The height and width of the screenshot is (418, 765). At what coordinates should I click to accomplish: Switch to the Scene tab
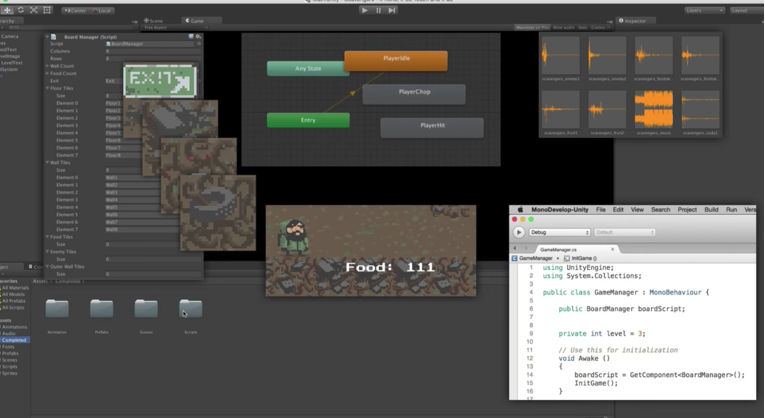(154, 20)
